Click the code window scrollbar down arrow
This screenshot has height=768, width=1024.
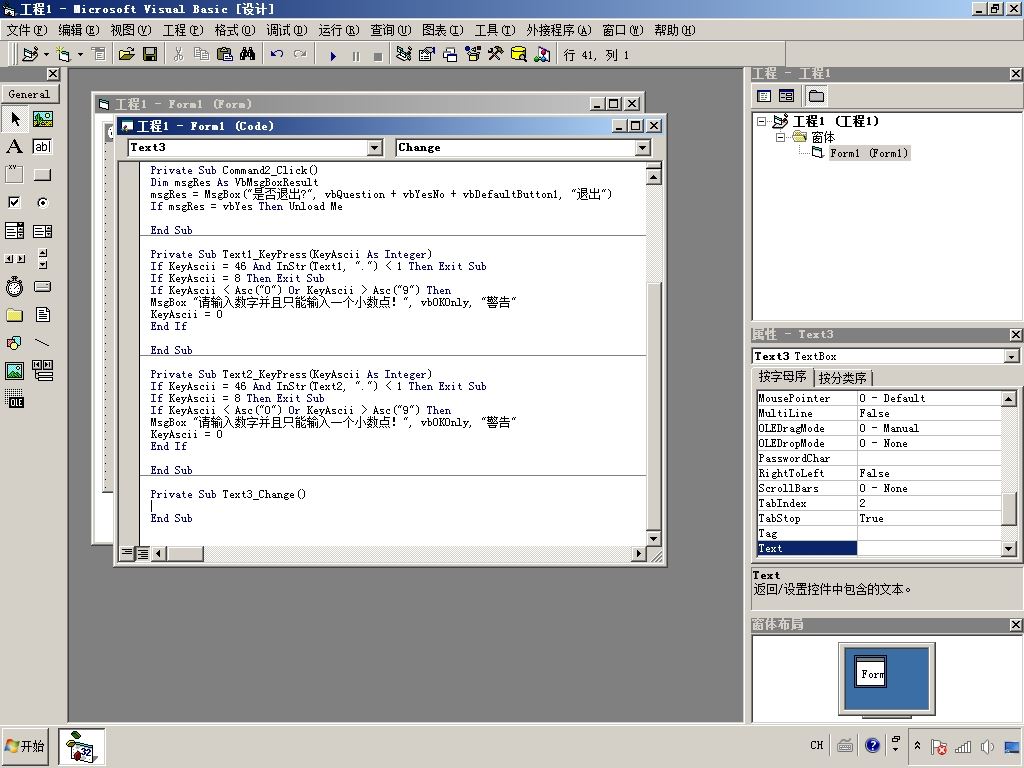click(653, 539)
